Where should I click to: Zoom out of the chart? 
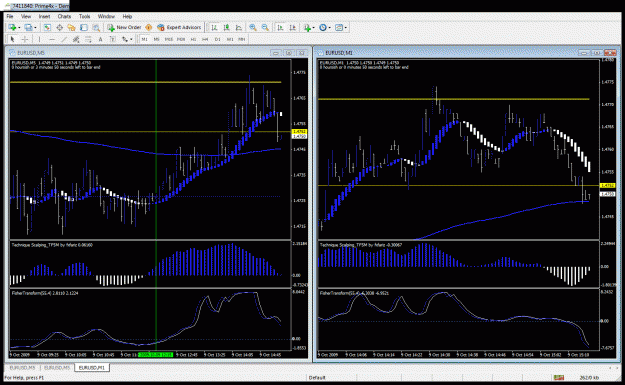[x=265, y=28]
